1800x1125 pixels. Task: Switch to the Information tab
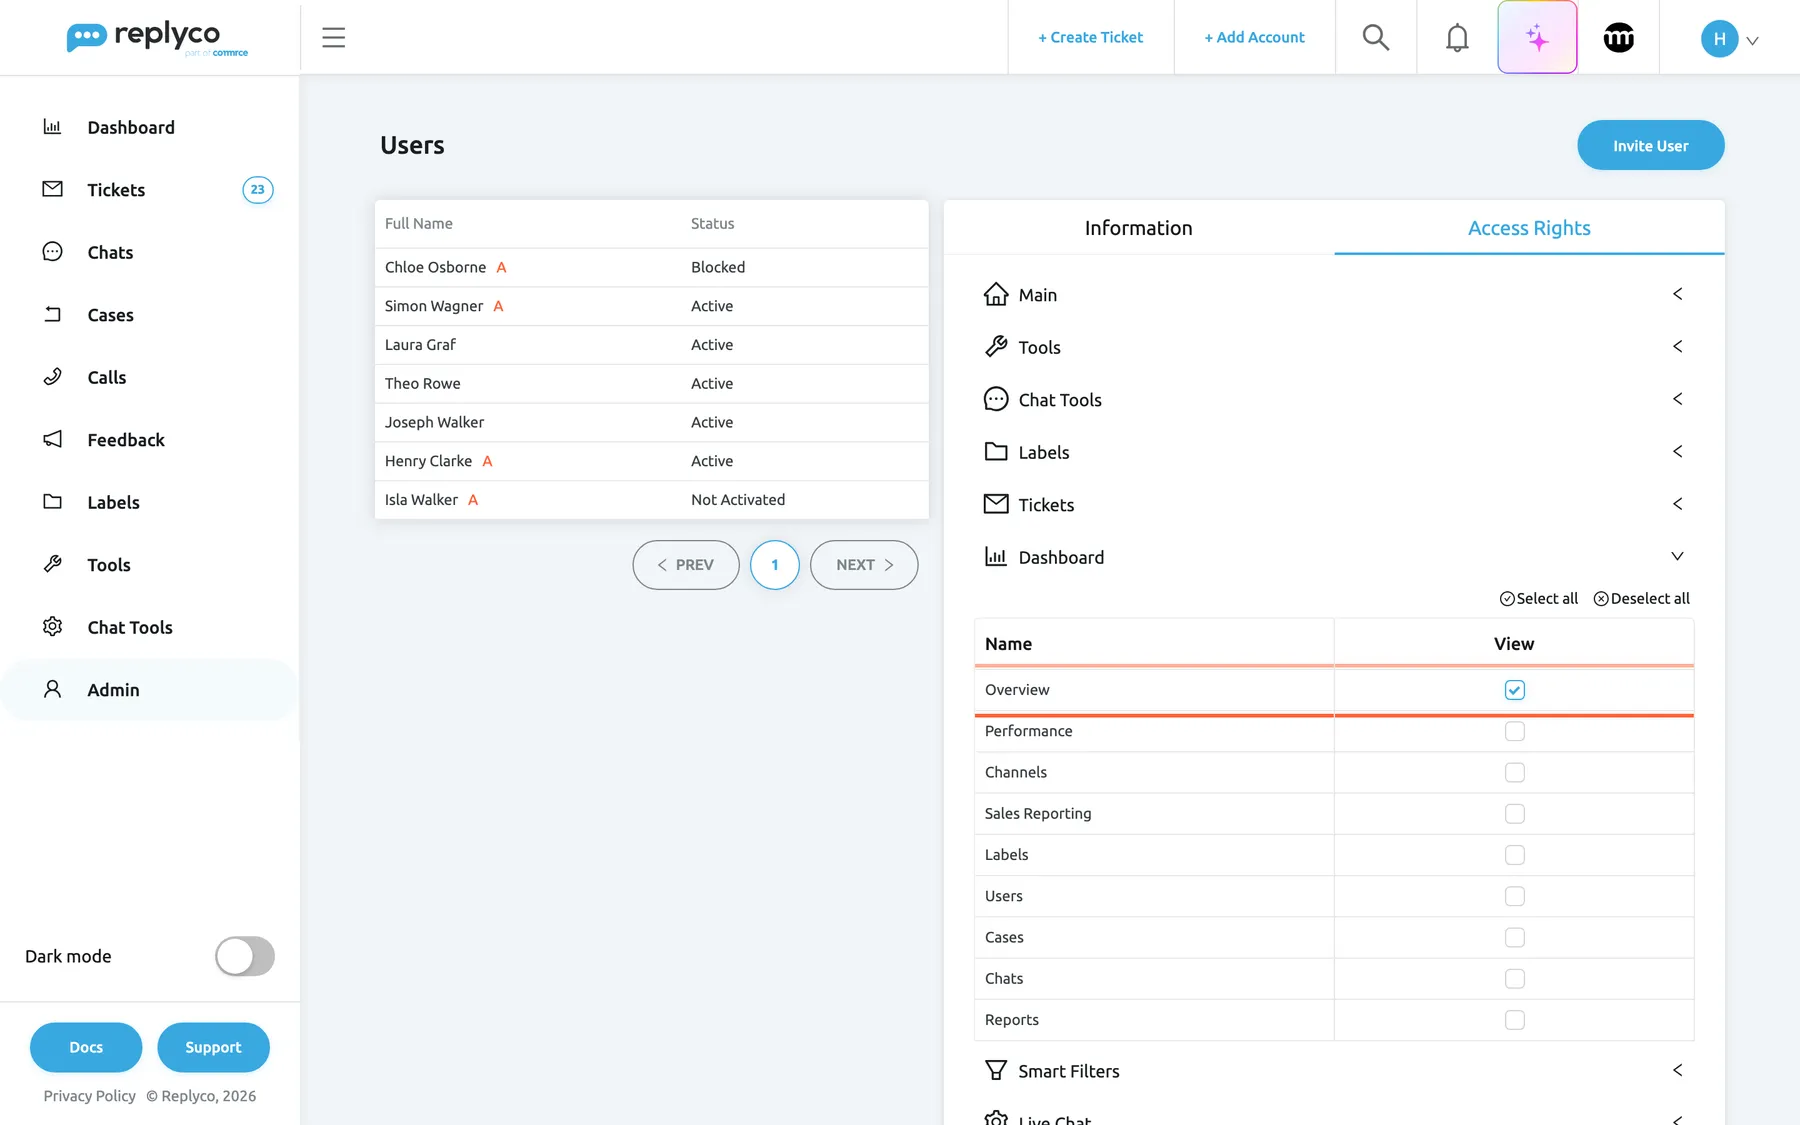click(x=1138, y=228)
